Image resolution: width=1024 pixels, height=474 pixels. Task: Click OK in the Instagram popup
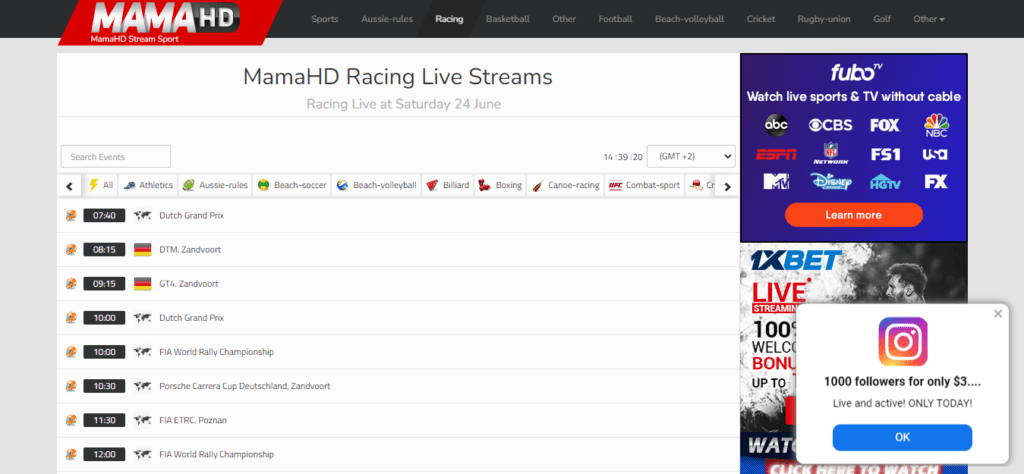903,437
